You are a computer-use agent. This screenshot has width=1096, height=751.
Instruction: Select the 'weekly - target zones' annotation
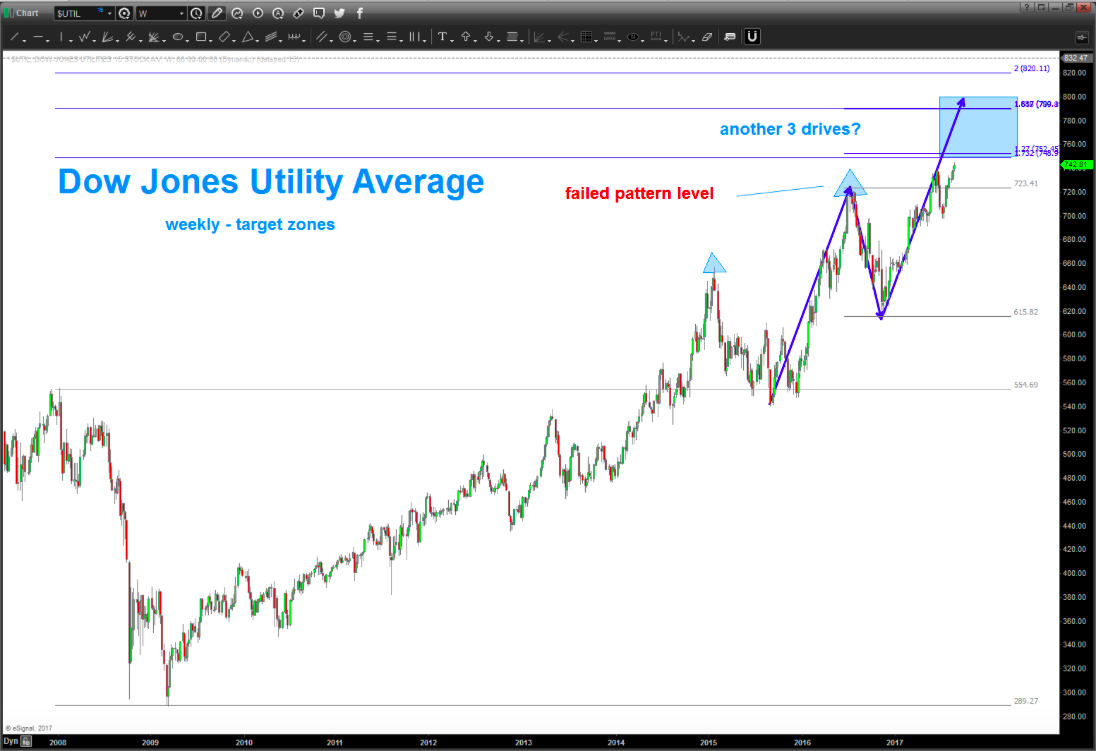[x=250, y=224]
